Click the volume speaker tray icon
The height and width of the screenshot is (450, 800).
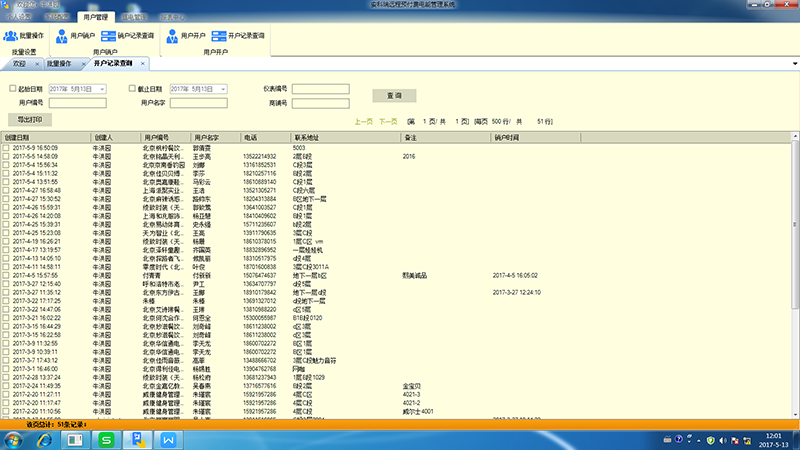pos(722,440)
